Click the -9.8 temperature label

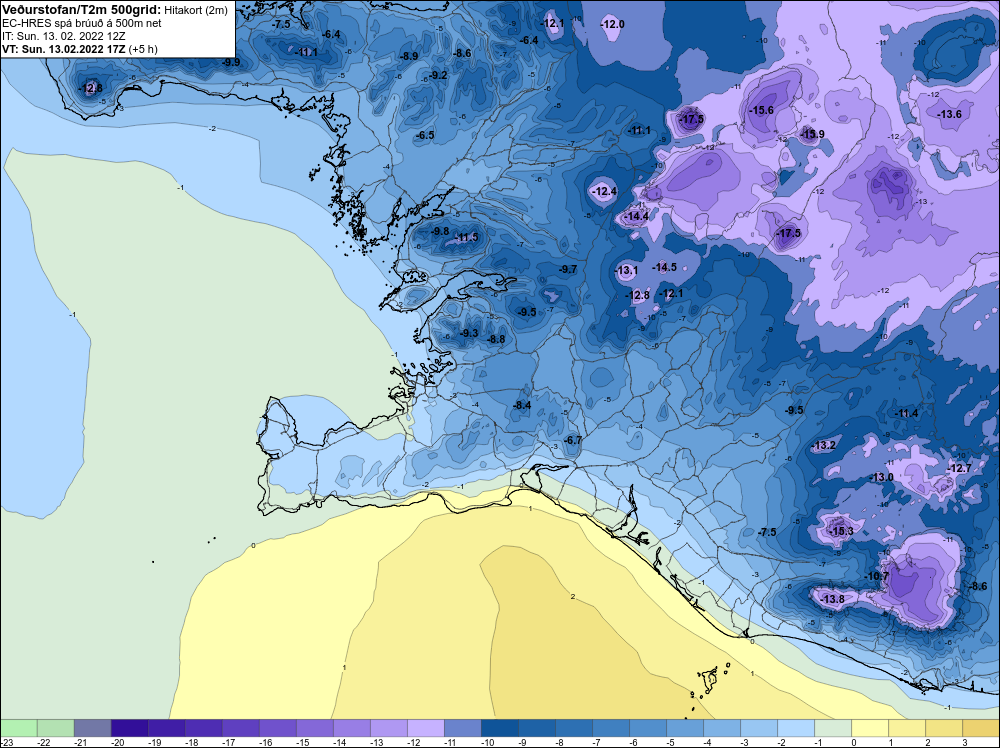point(440,231)
